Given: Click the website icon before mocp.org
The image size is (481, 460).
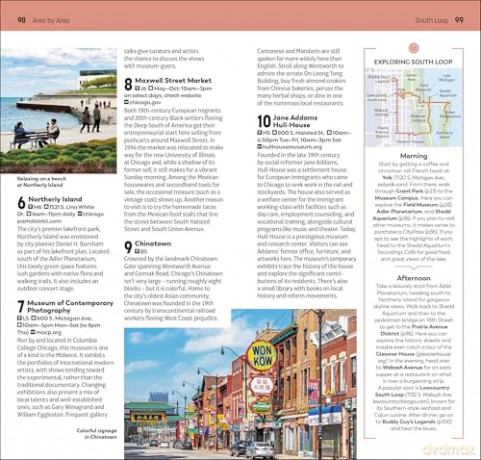Looking at the screenshot, I should click(33, 332).
